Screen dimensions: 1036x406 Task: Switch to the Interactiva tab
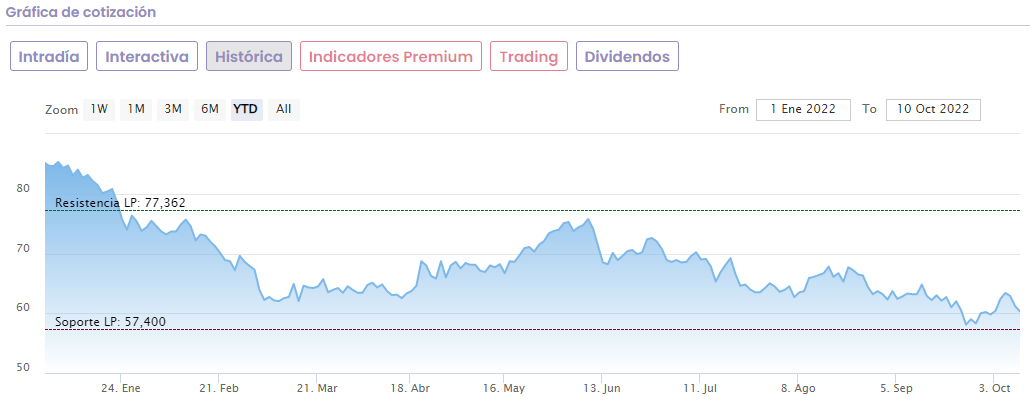point(147,56)
